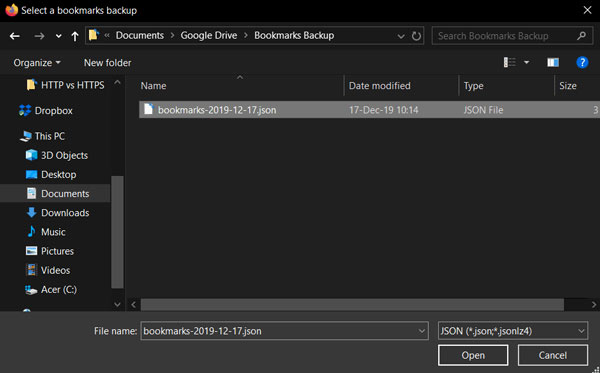Go up one folder level

click(75, 36)
